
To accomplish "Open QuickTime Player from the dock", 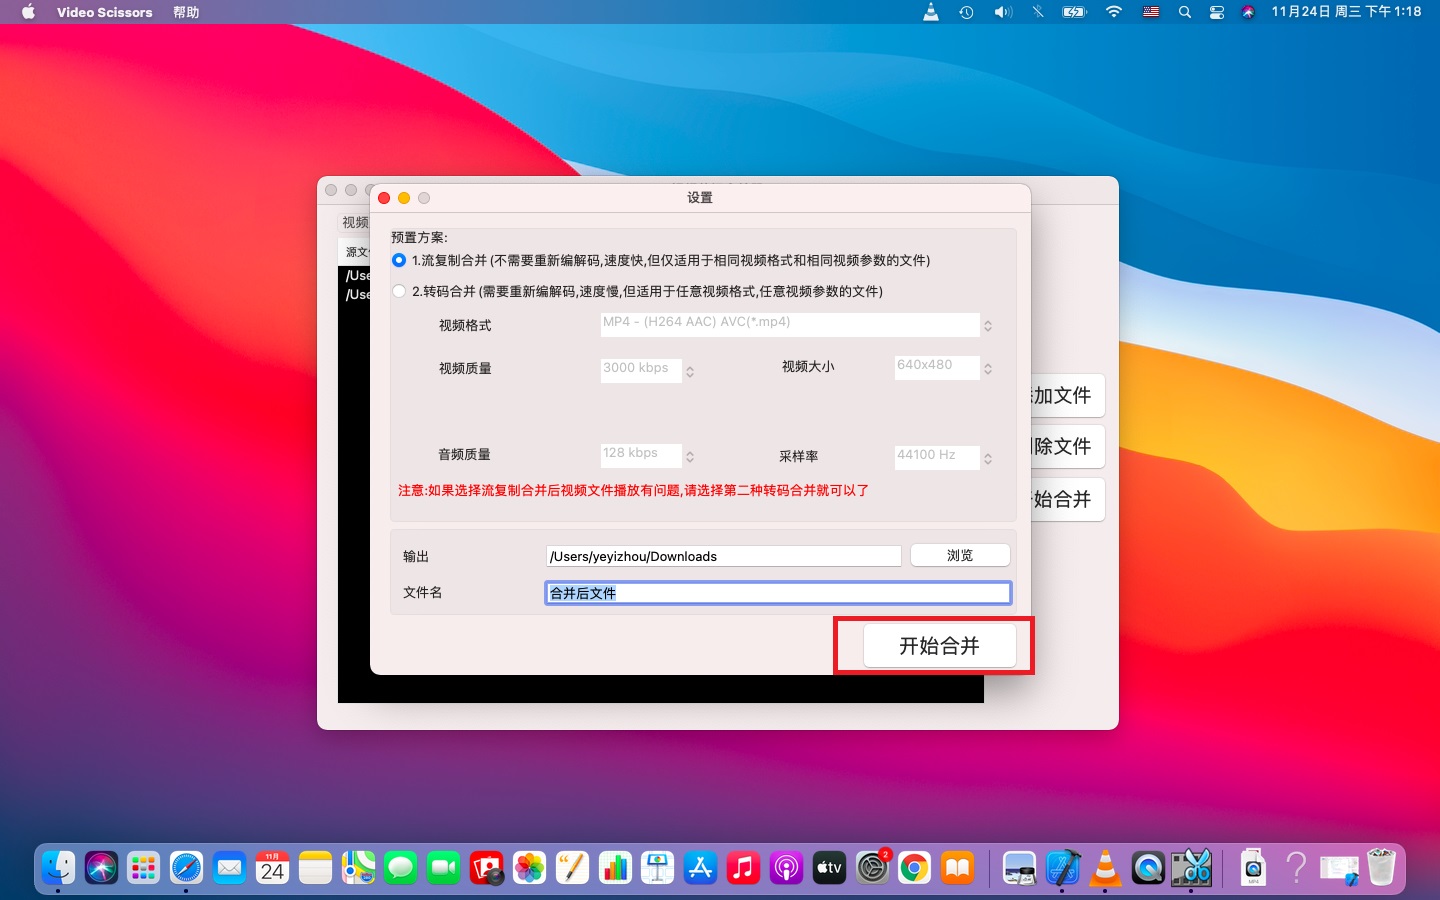I will [x=1148, y=868].
